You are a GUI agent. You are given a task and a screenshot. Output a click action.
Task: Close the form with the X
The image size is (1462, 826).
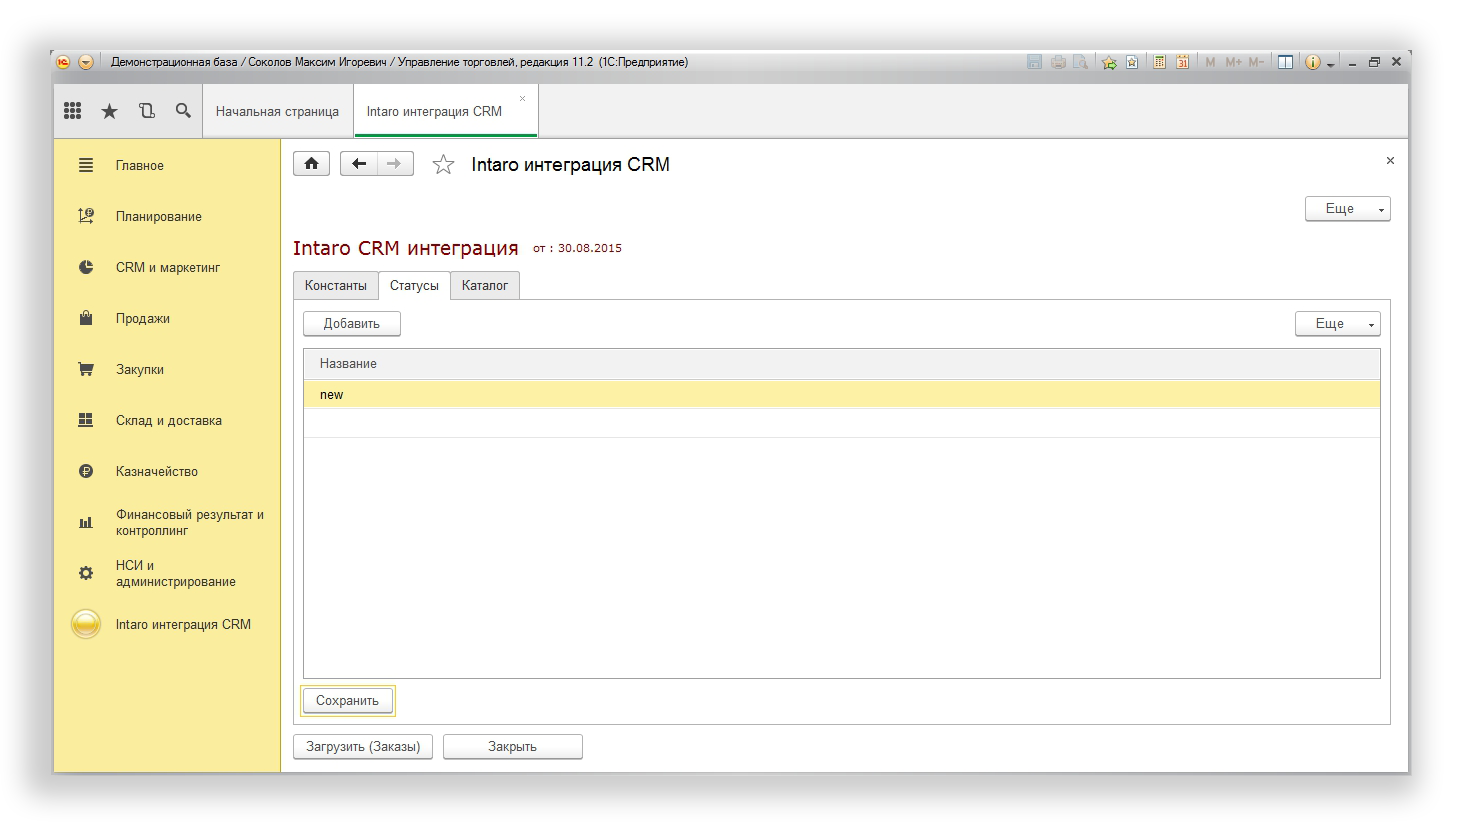pos(1390,161)
